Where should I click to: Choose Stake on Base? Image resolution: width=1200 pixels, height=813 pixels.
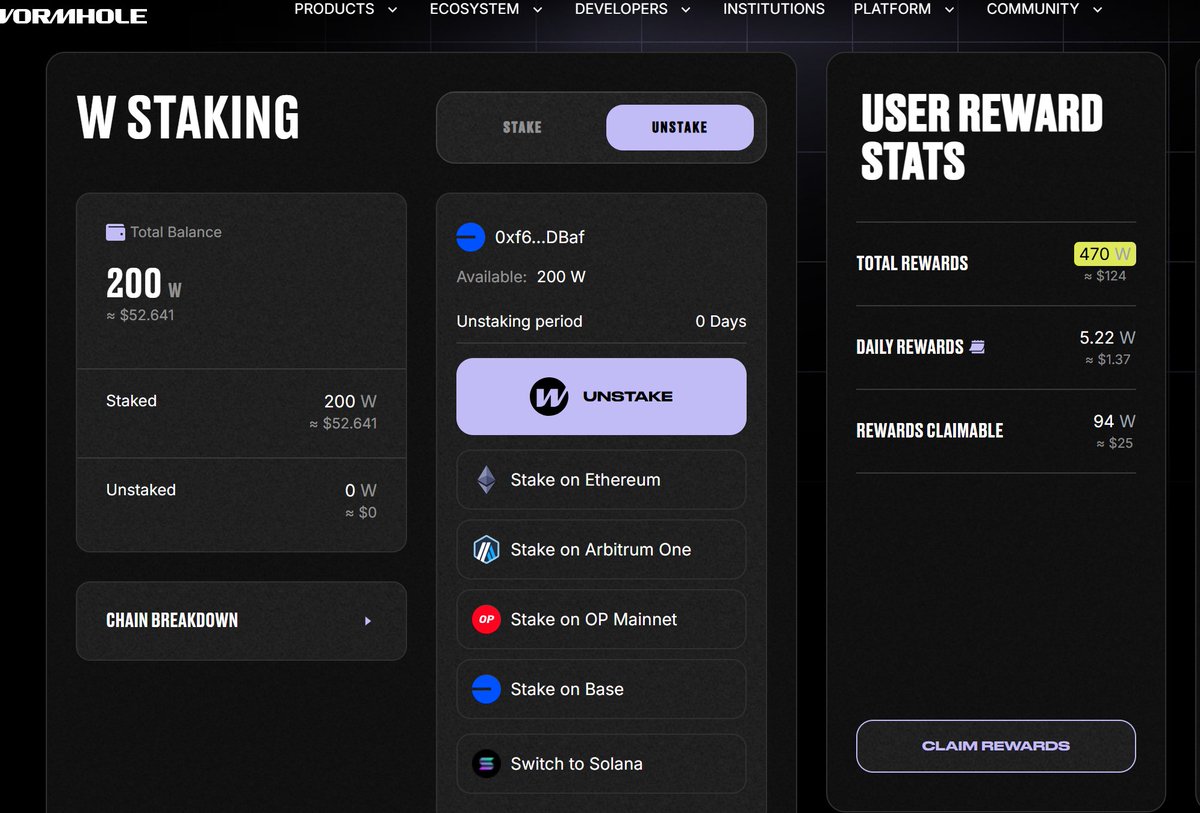(x=601, y=689)
